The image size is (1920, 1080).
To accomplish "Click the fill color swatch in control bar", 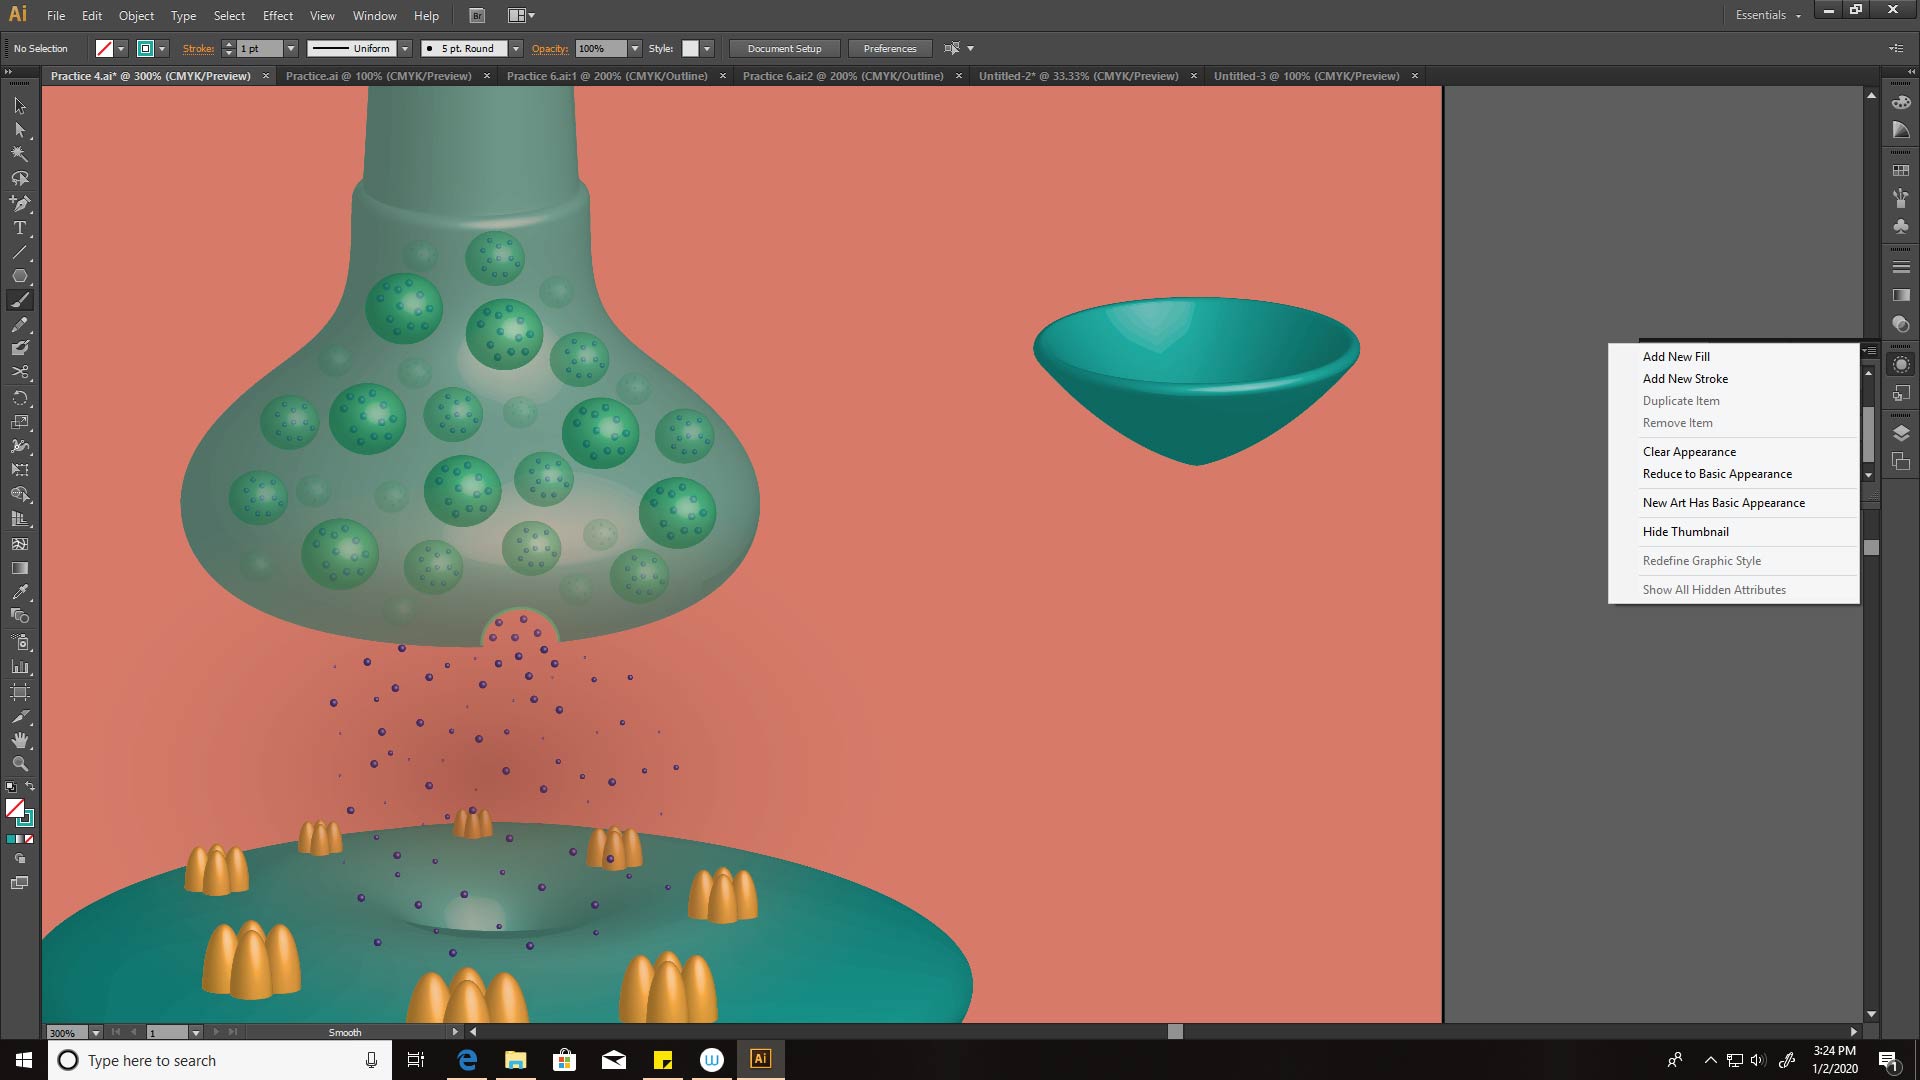I will [x=104, y=48].
